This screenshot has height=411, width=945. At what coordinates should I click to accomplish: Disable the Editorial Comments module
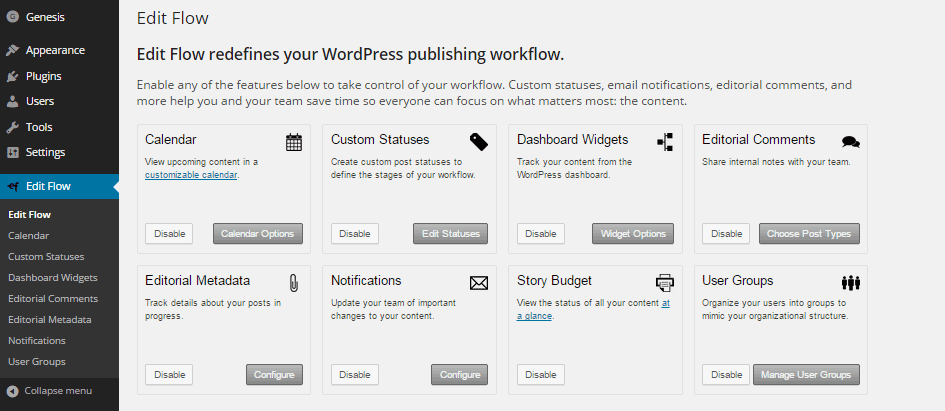point(726,234)
